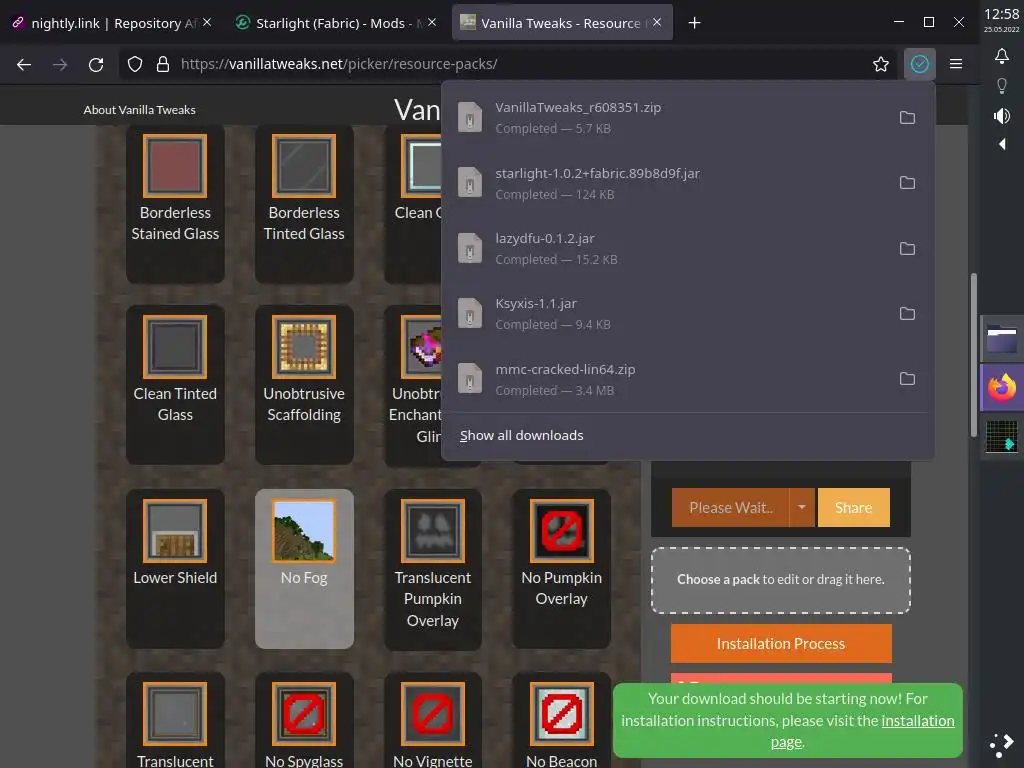The height and width of the screenshot is (768, 1024).
Task: Toggle the Unobtrusive Scaffolding pack
Action: [304, 385]
